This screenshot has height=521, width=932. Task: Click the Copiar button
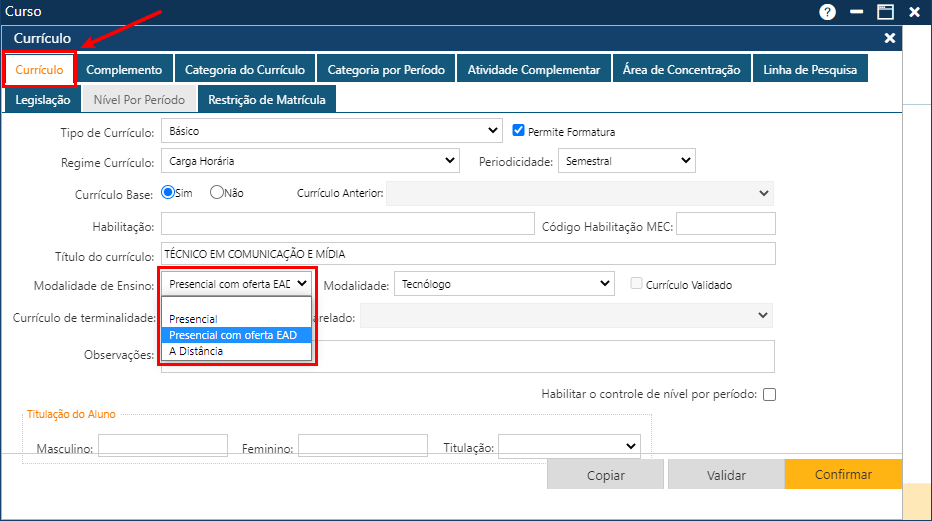pos(606,475)
